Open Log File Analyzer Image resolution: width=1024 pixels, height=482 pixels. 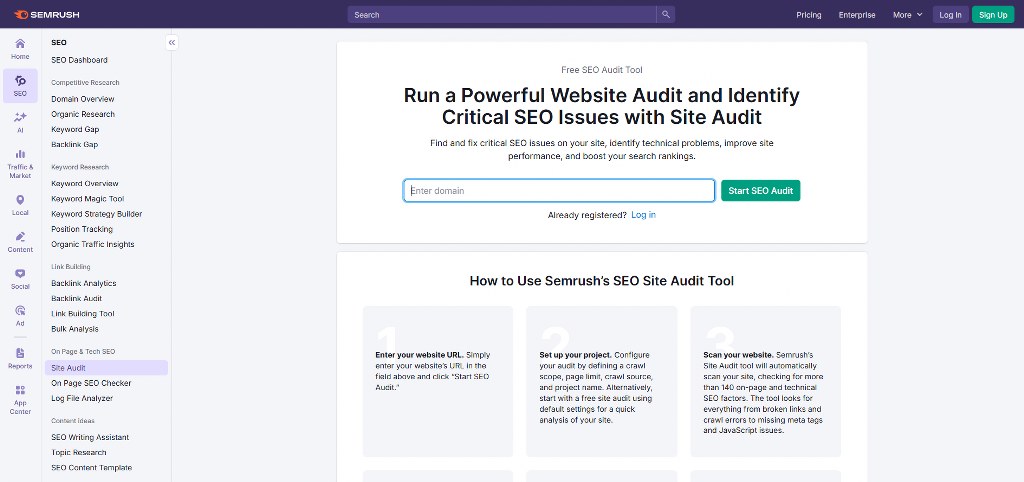tap(82, 398)
